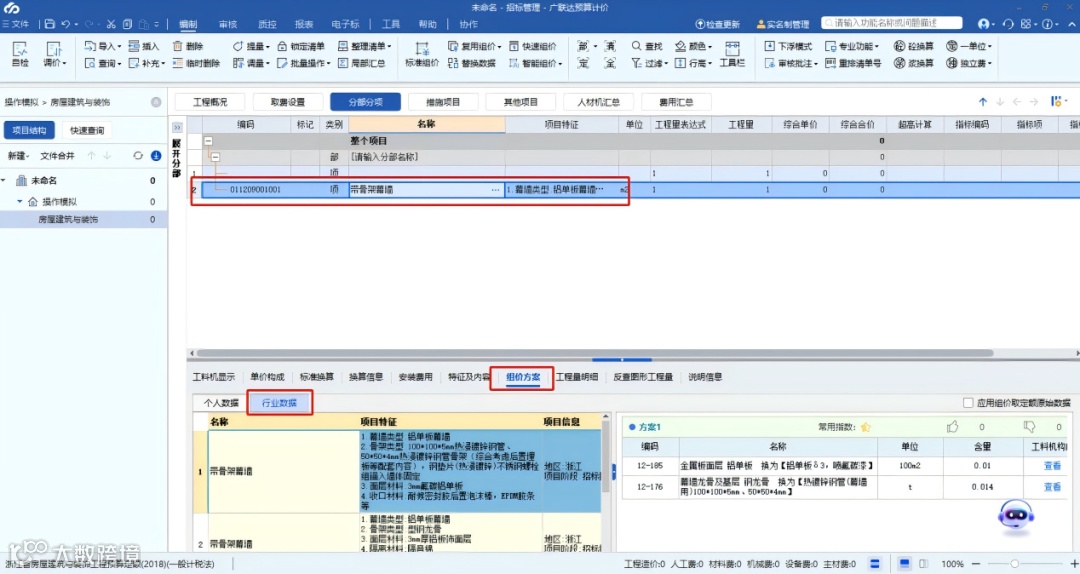This screenshot has height=574, width=1080.
Task: Open the 工程量明细 bottom tab
Action: [577, 377]
